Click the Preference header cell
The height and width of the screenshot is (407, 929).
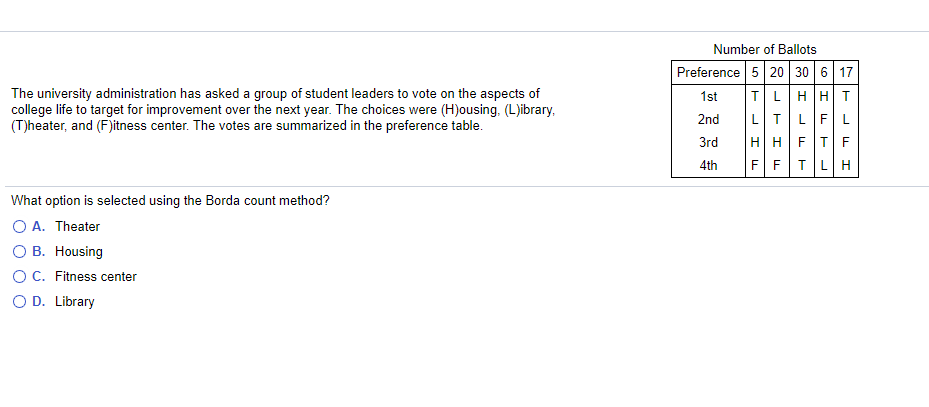tap(708, 72)
